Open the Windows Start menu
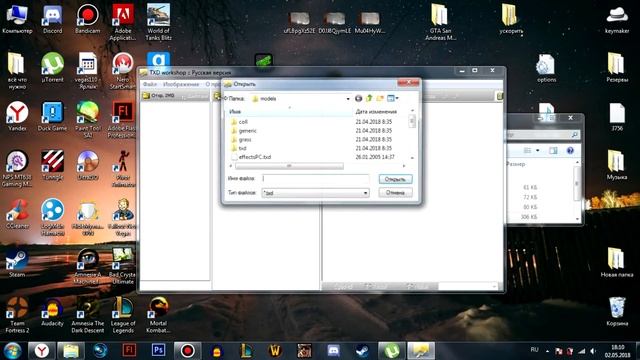This screenshot has width=640, height=360. coord(13,351)
